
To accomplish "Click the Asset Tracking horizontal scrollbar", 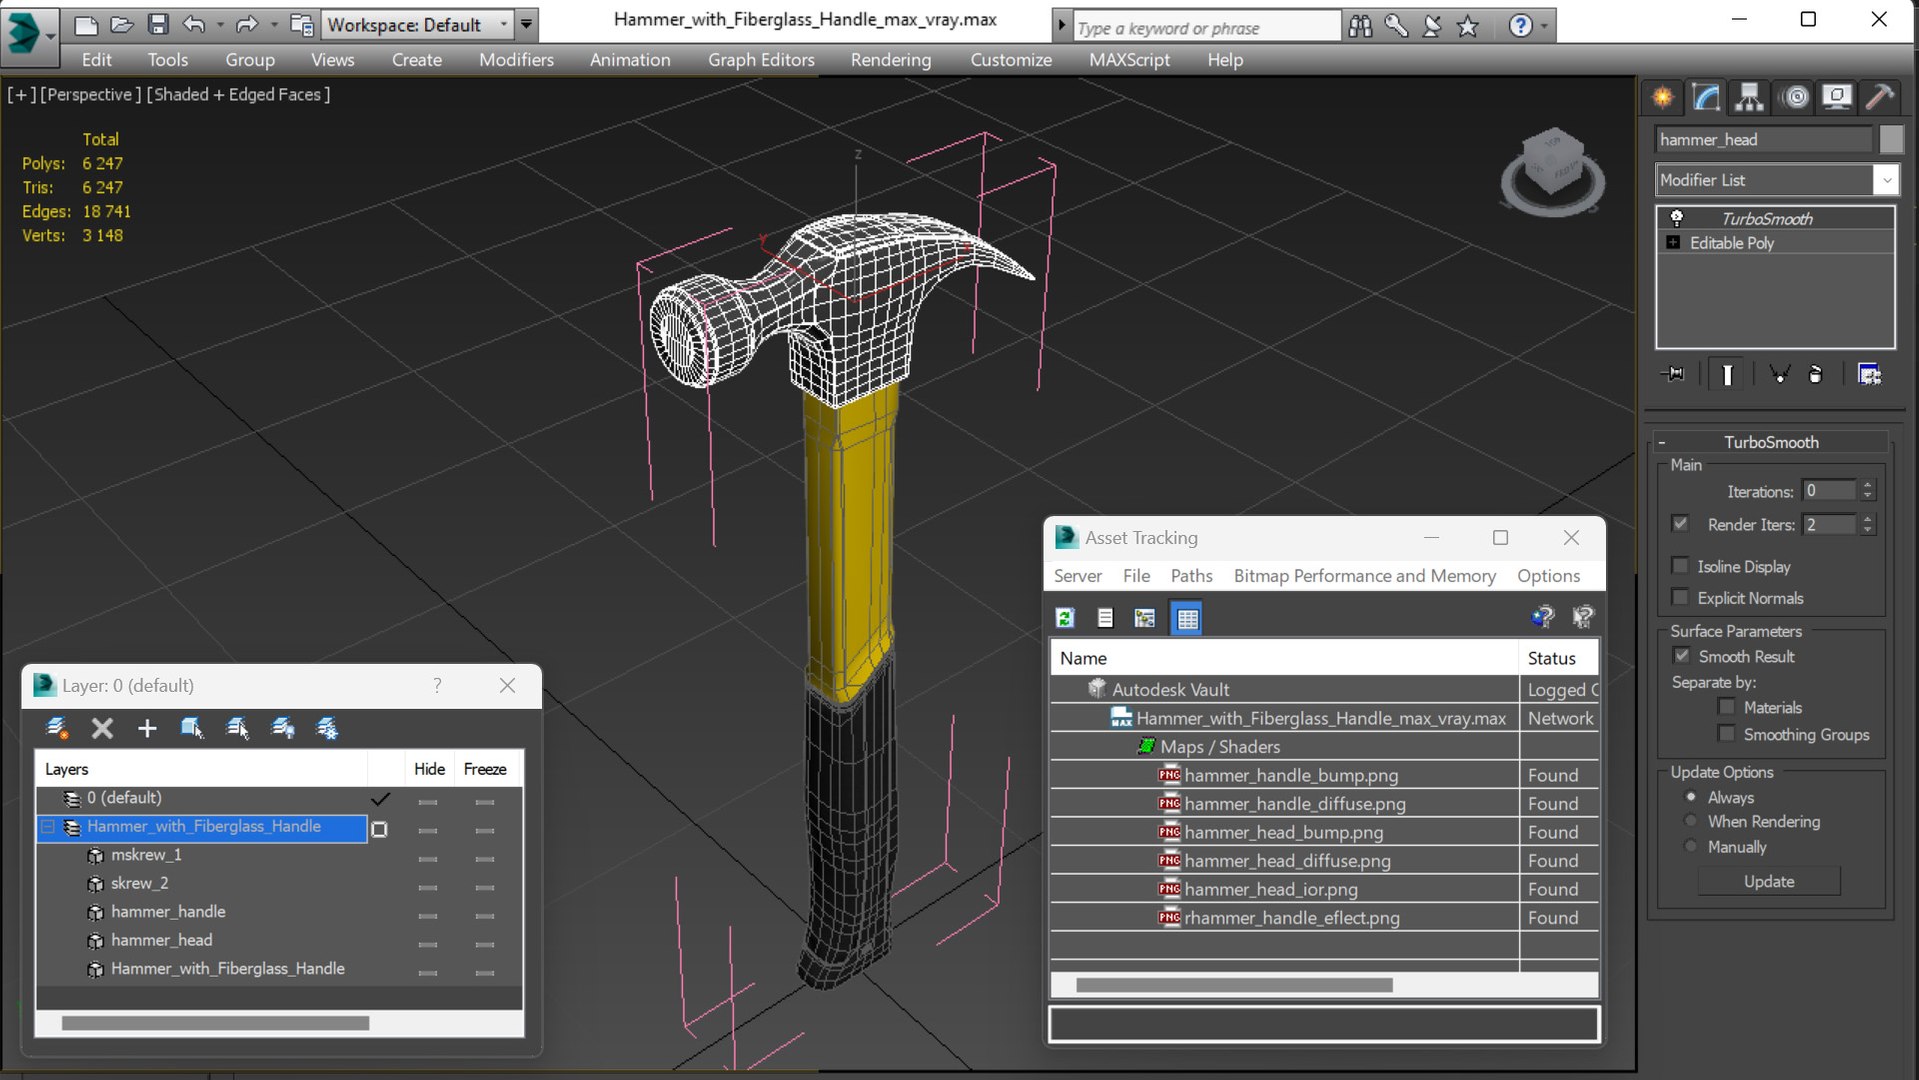I will (x=1234, y=985).
